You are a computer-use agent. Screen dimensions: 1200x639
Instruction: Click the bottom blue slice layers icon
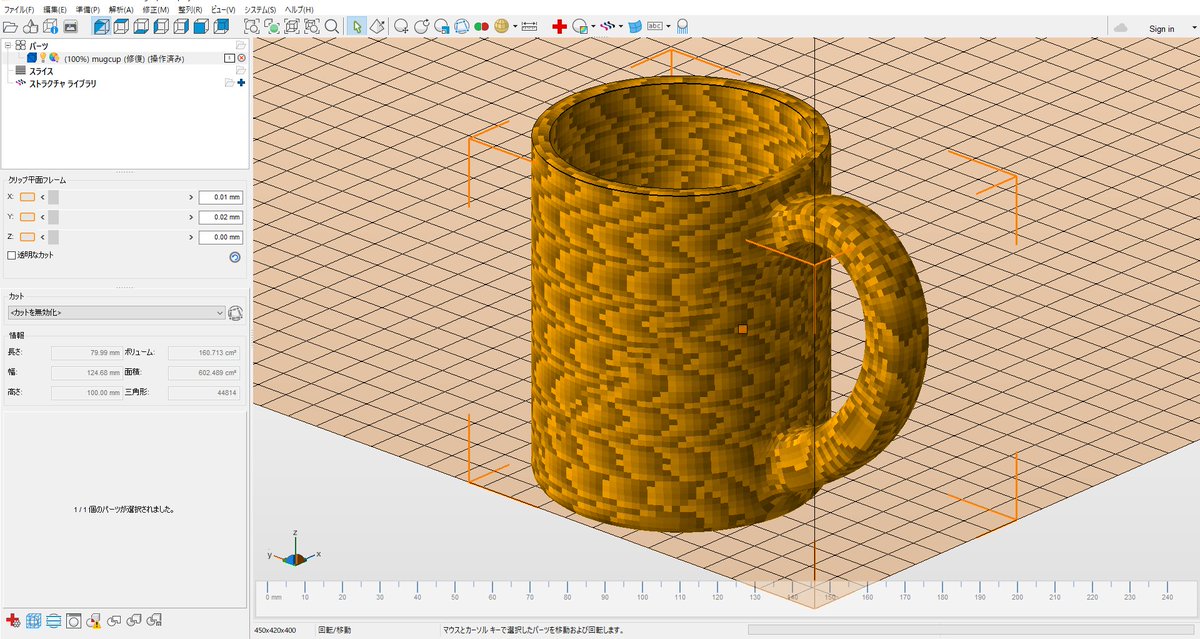pos(53,621)
